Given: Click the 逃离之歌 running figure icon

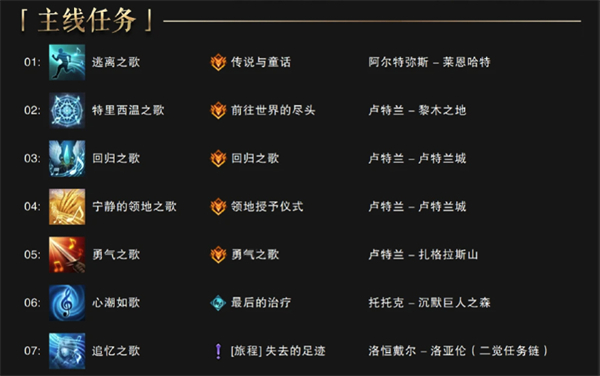Looking at the screenshot, I should pos(67,62).
